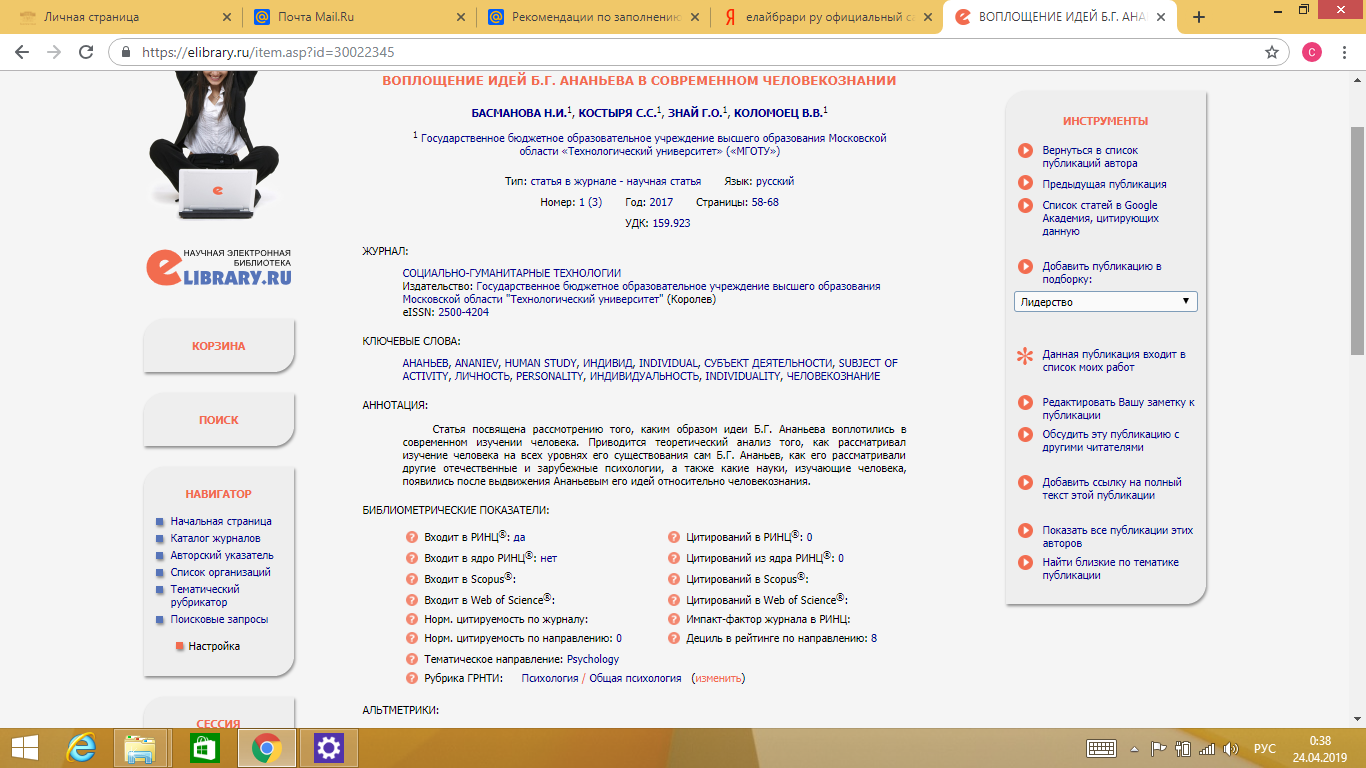
Task: Click the КОРЗИНА button
Action: [219, 346]
